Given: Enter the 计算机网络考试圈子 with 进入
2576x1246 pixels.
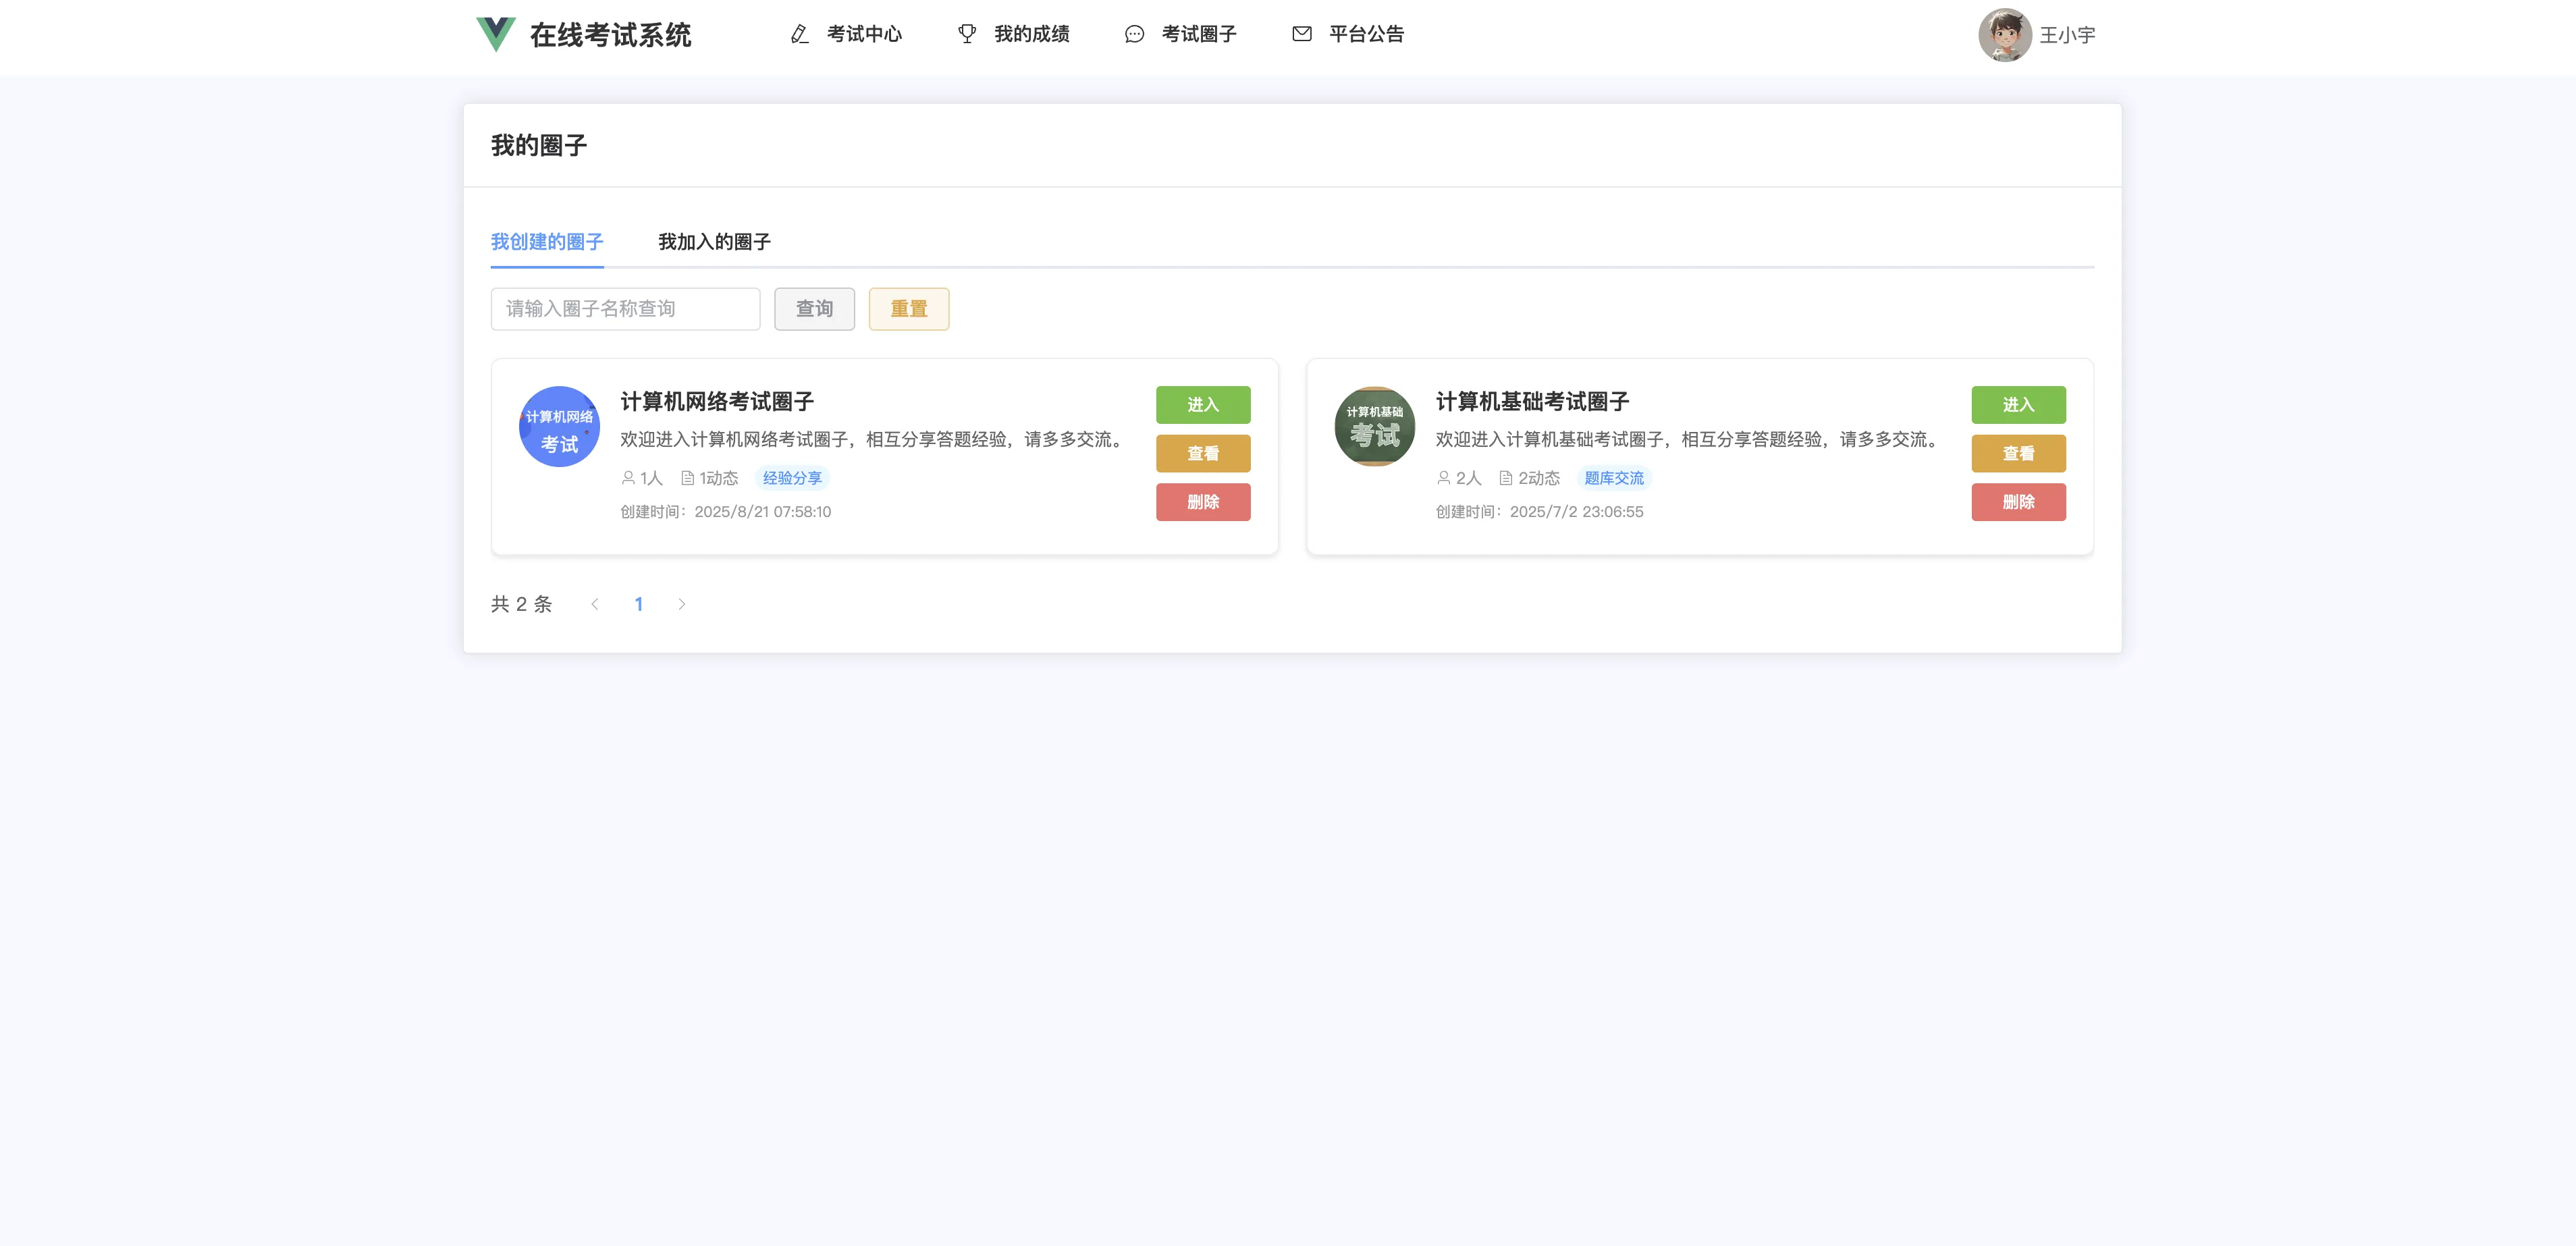Looking at the screenshot, I should [x=1202, y=405].
